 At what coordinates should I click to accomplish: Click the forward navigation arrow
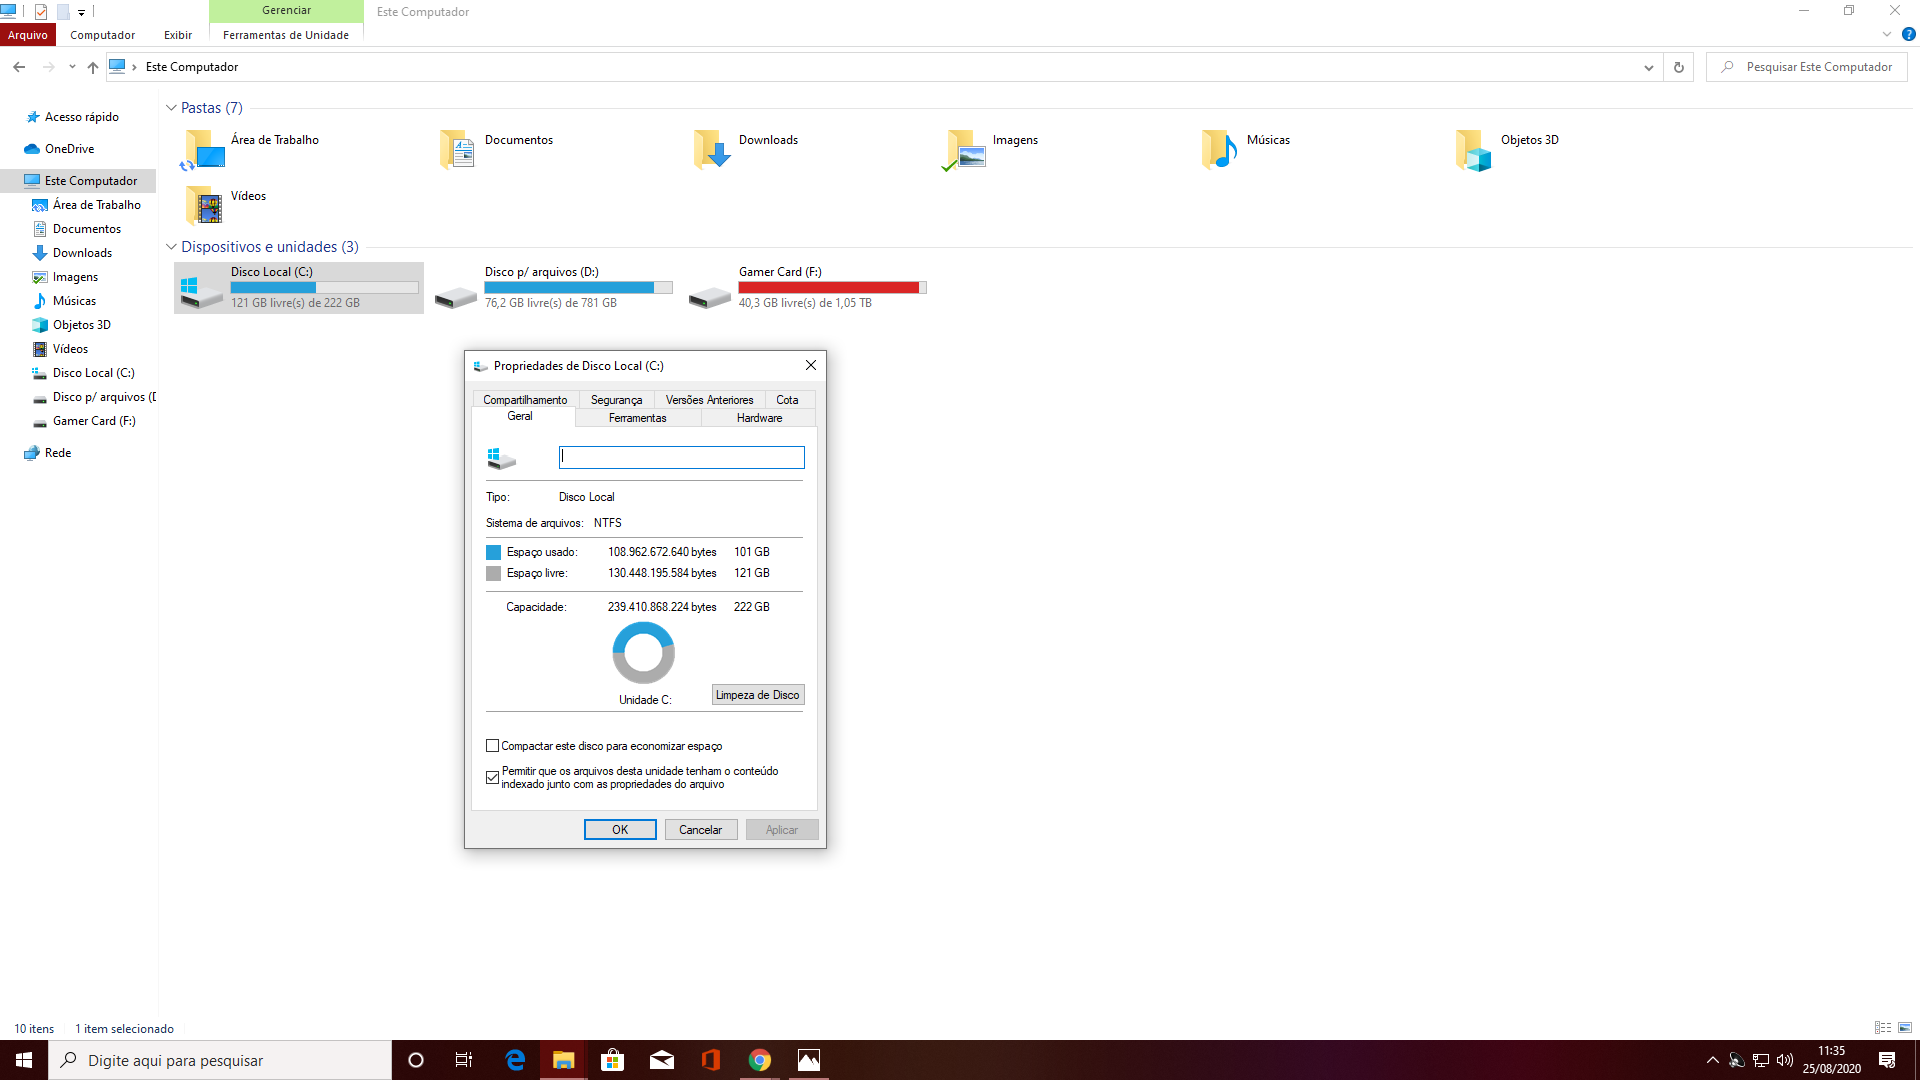click(48, 67)
